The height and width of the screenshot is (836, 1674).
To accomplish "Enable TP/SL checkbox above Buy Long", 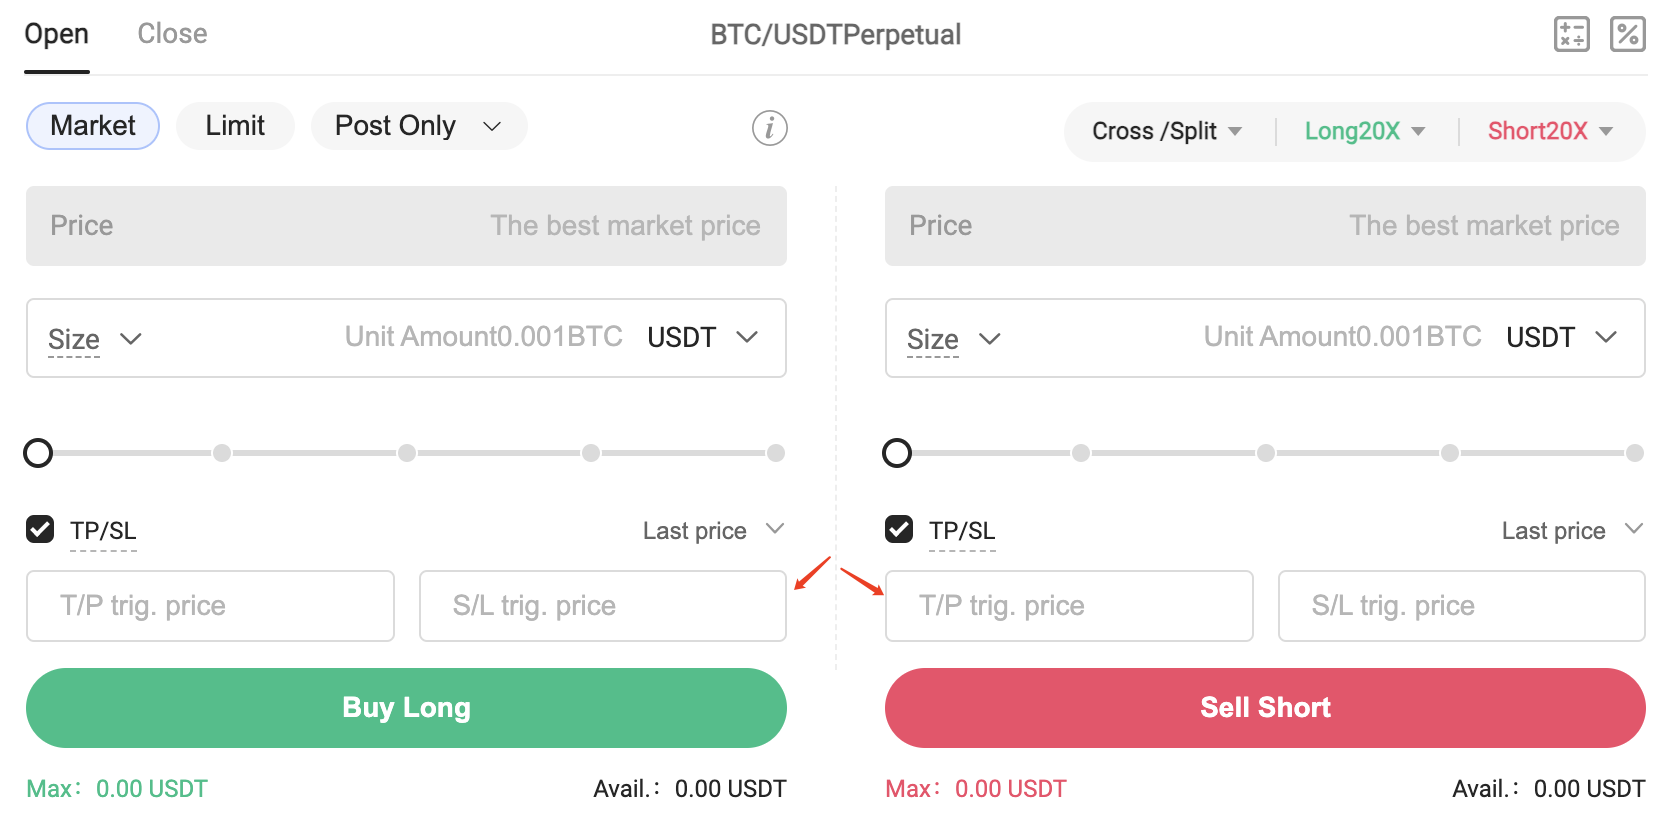I will coord(40,529).
